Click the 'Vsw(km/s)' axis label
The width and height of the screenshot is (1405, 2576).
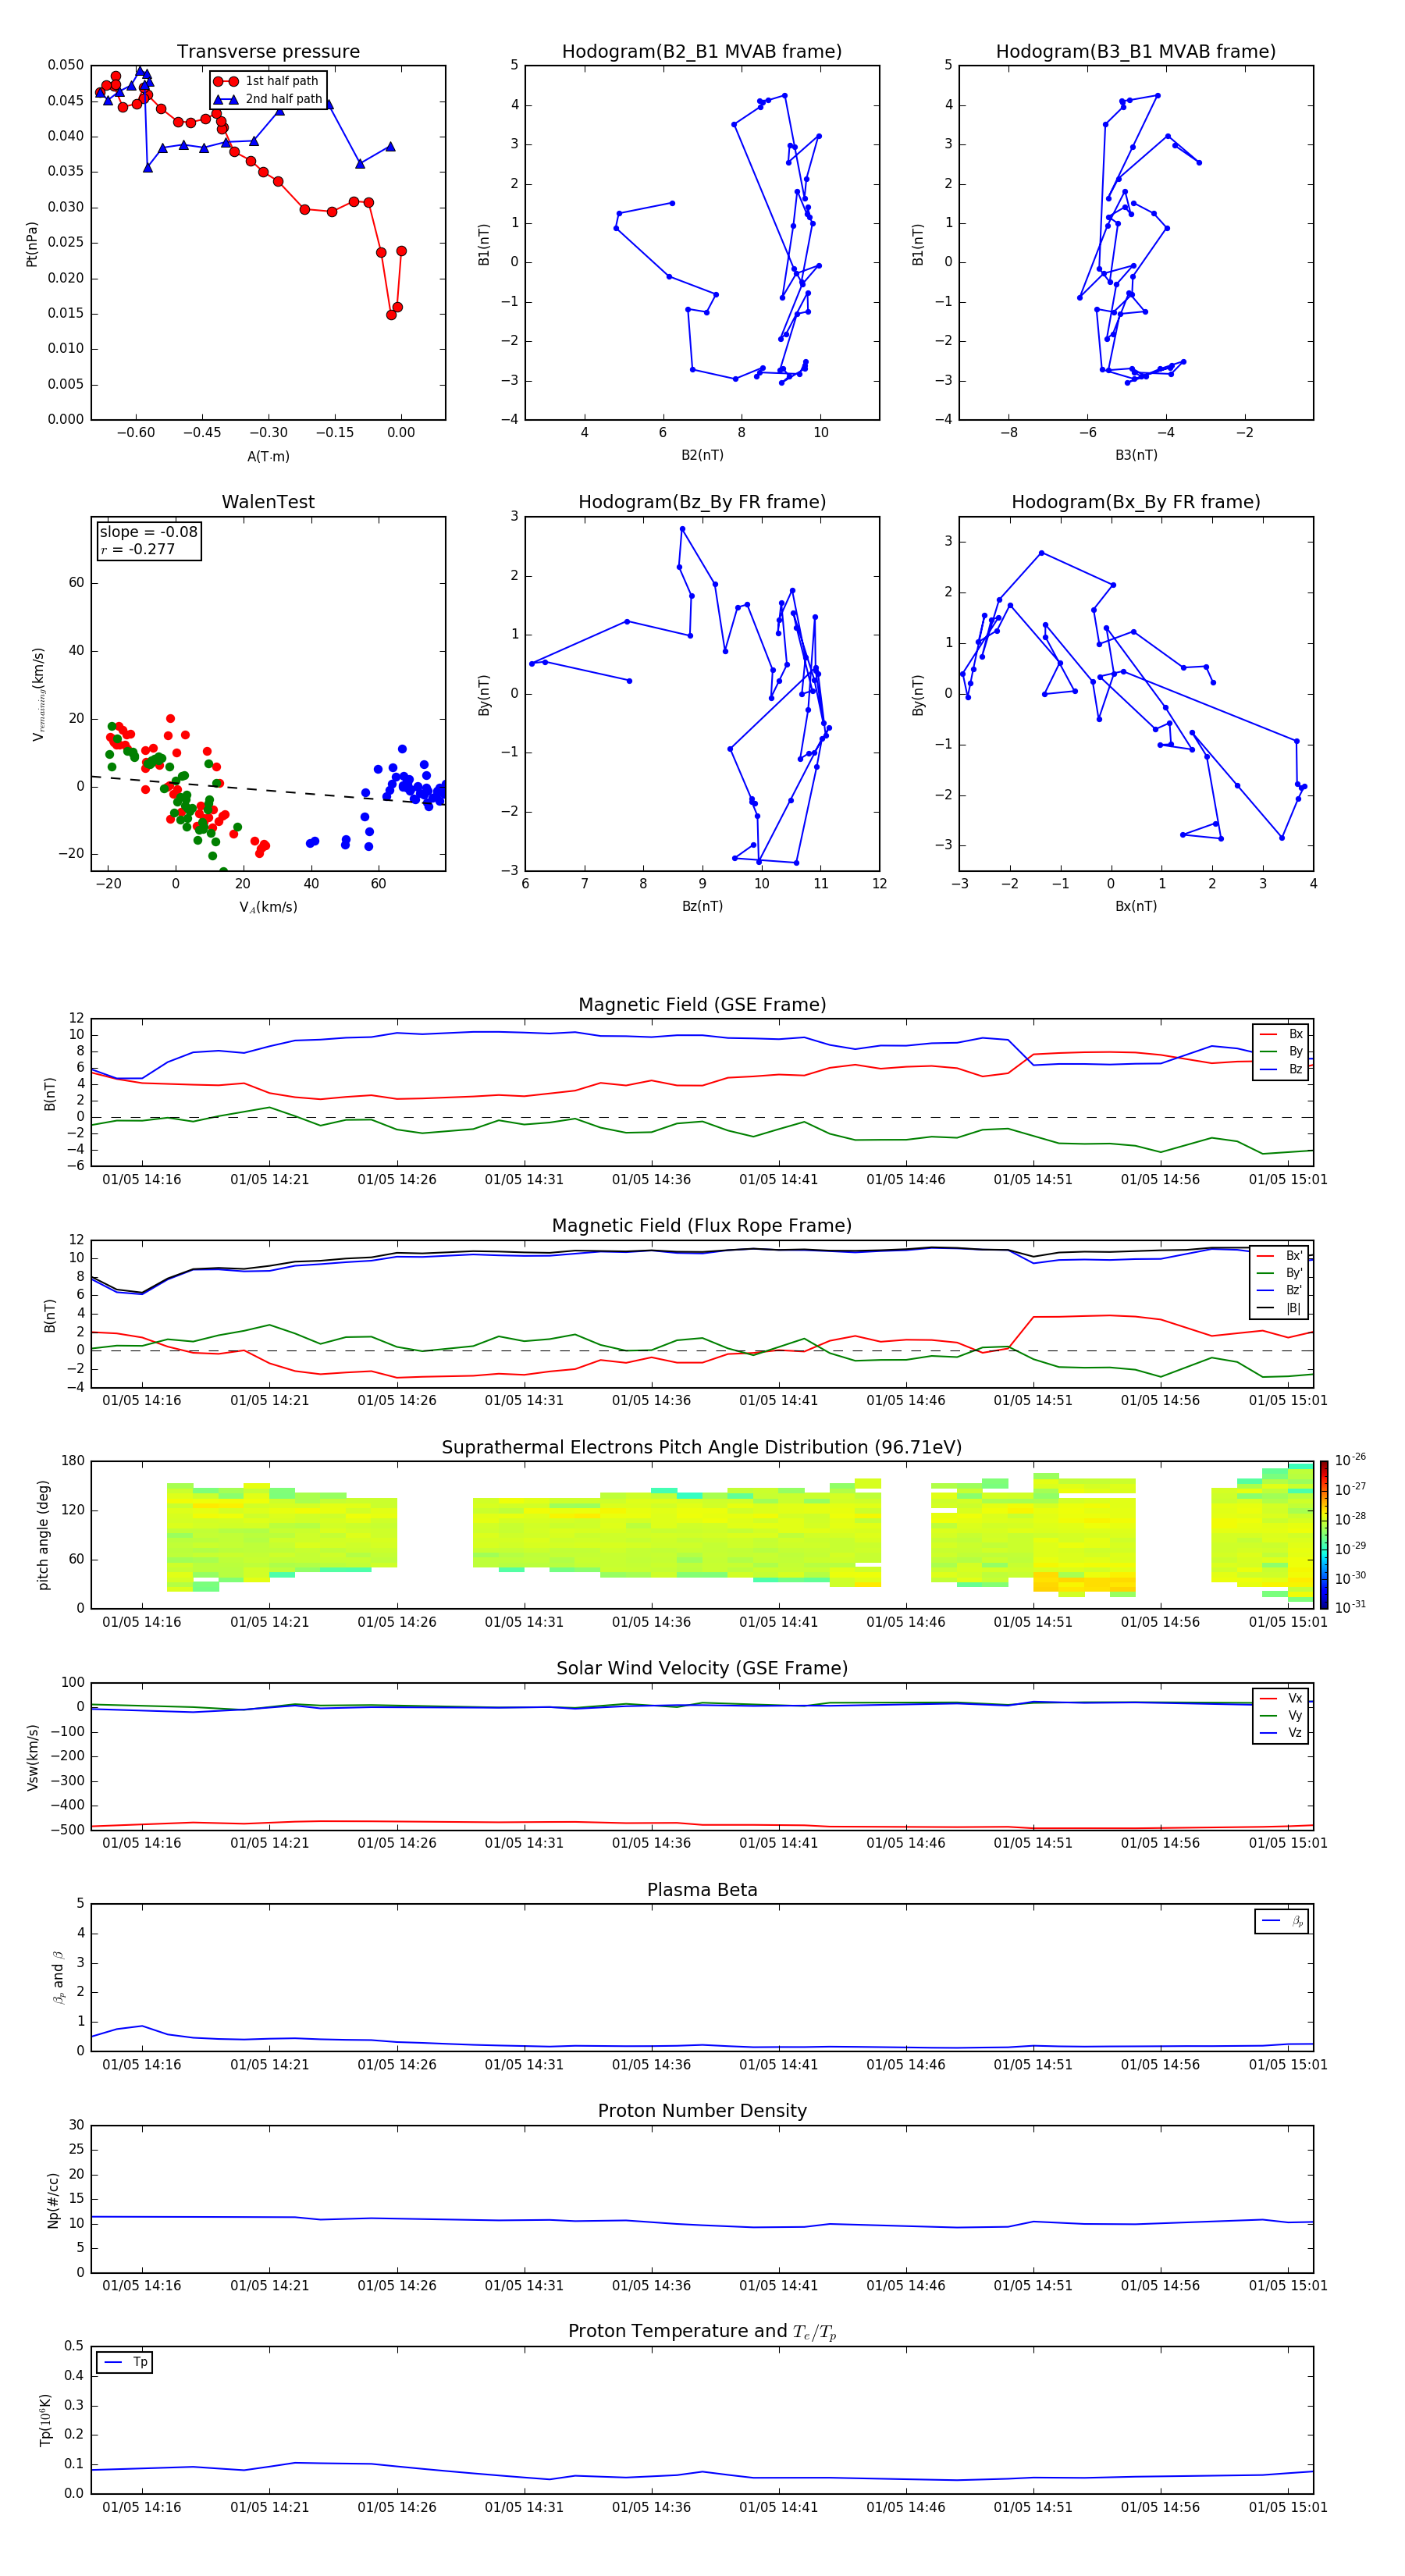point(32,1757)
